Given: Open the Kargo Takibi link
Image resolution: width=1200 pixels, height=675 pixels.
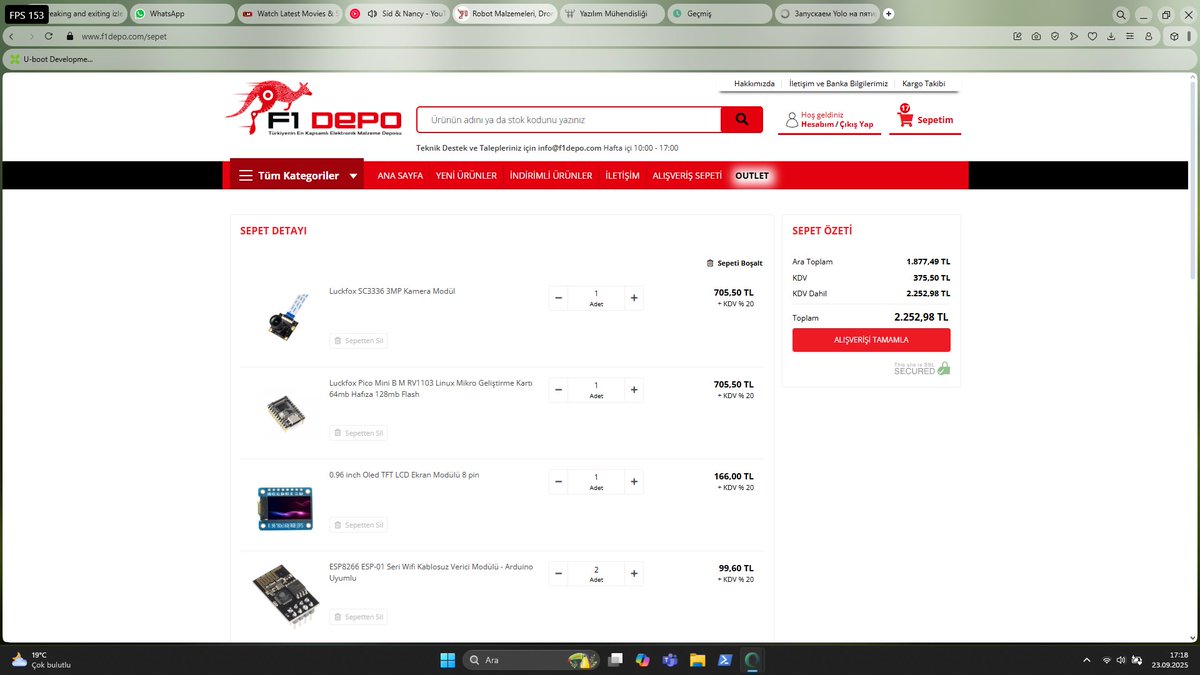Looking at the screenshot, I should tap(923, 84).
